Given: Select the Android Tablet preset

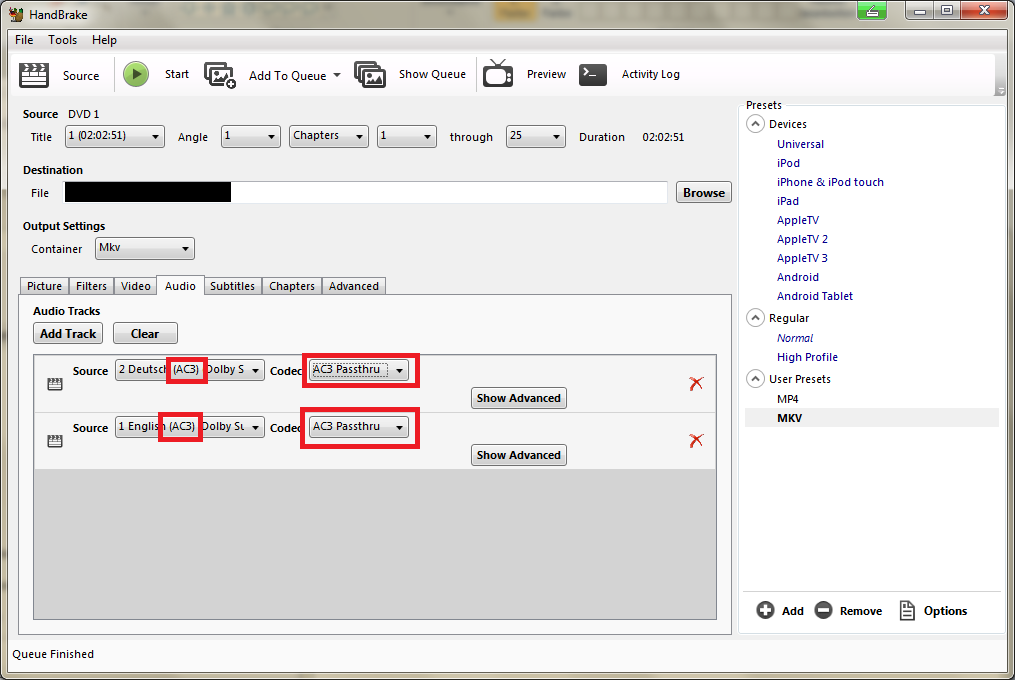Looking at the screenshot, I should [814, 296].
